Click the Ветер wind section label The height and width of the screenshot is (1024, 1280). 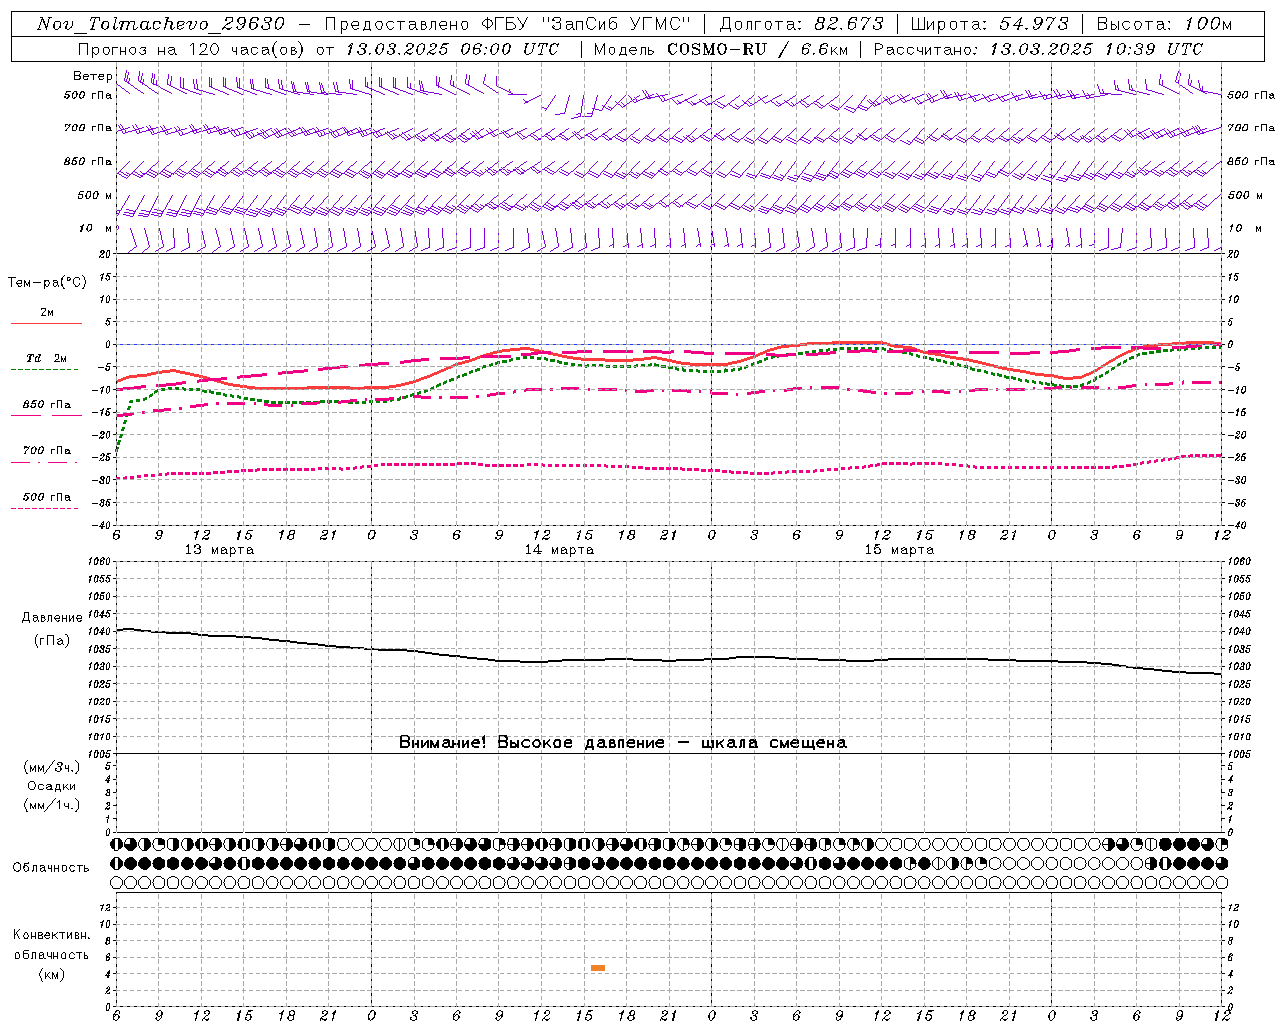92,76
